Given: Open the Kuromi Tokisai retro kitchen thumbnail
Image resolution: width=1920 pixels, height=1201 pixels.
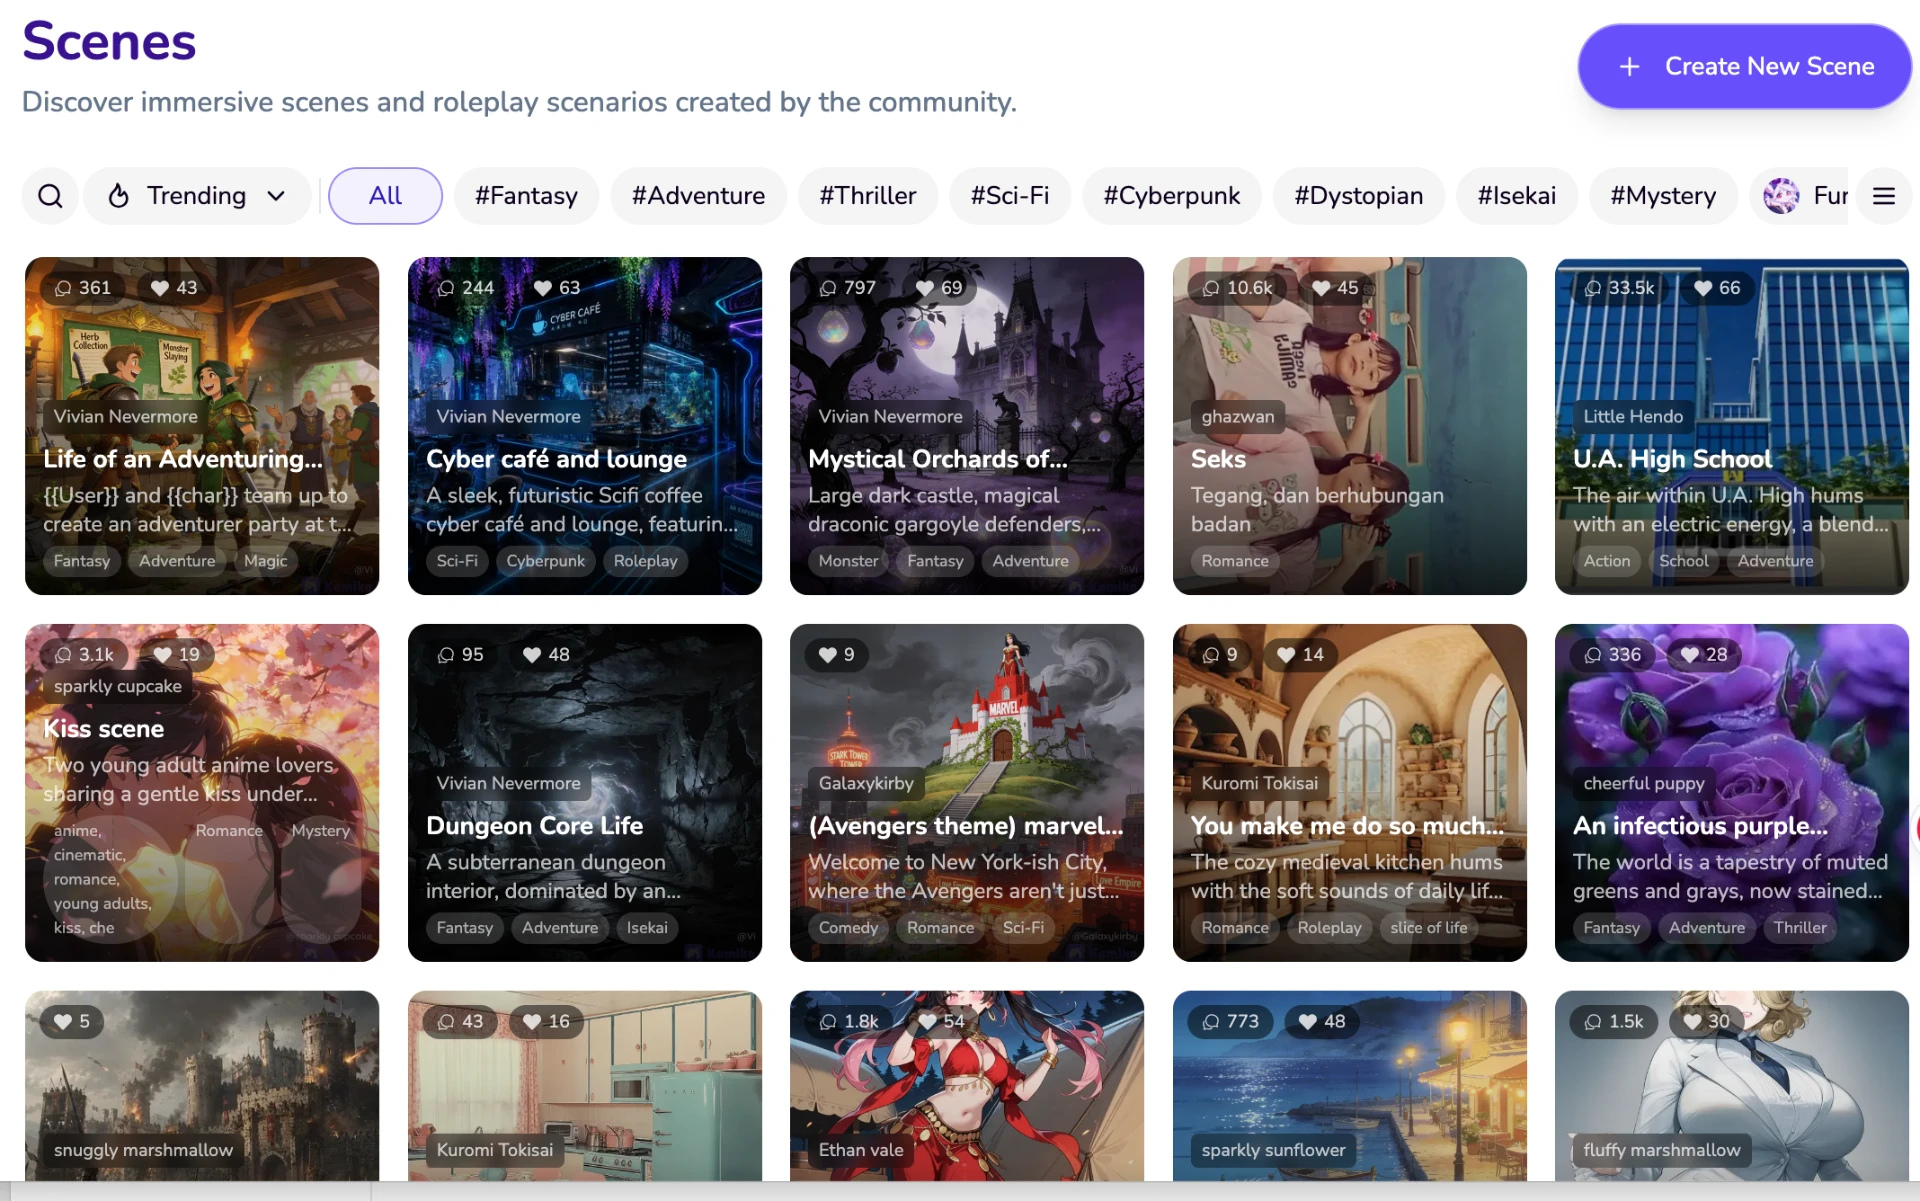Looking at the screenshot, I should [585, 1086].
